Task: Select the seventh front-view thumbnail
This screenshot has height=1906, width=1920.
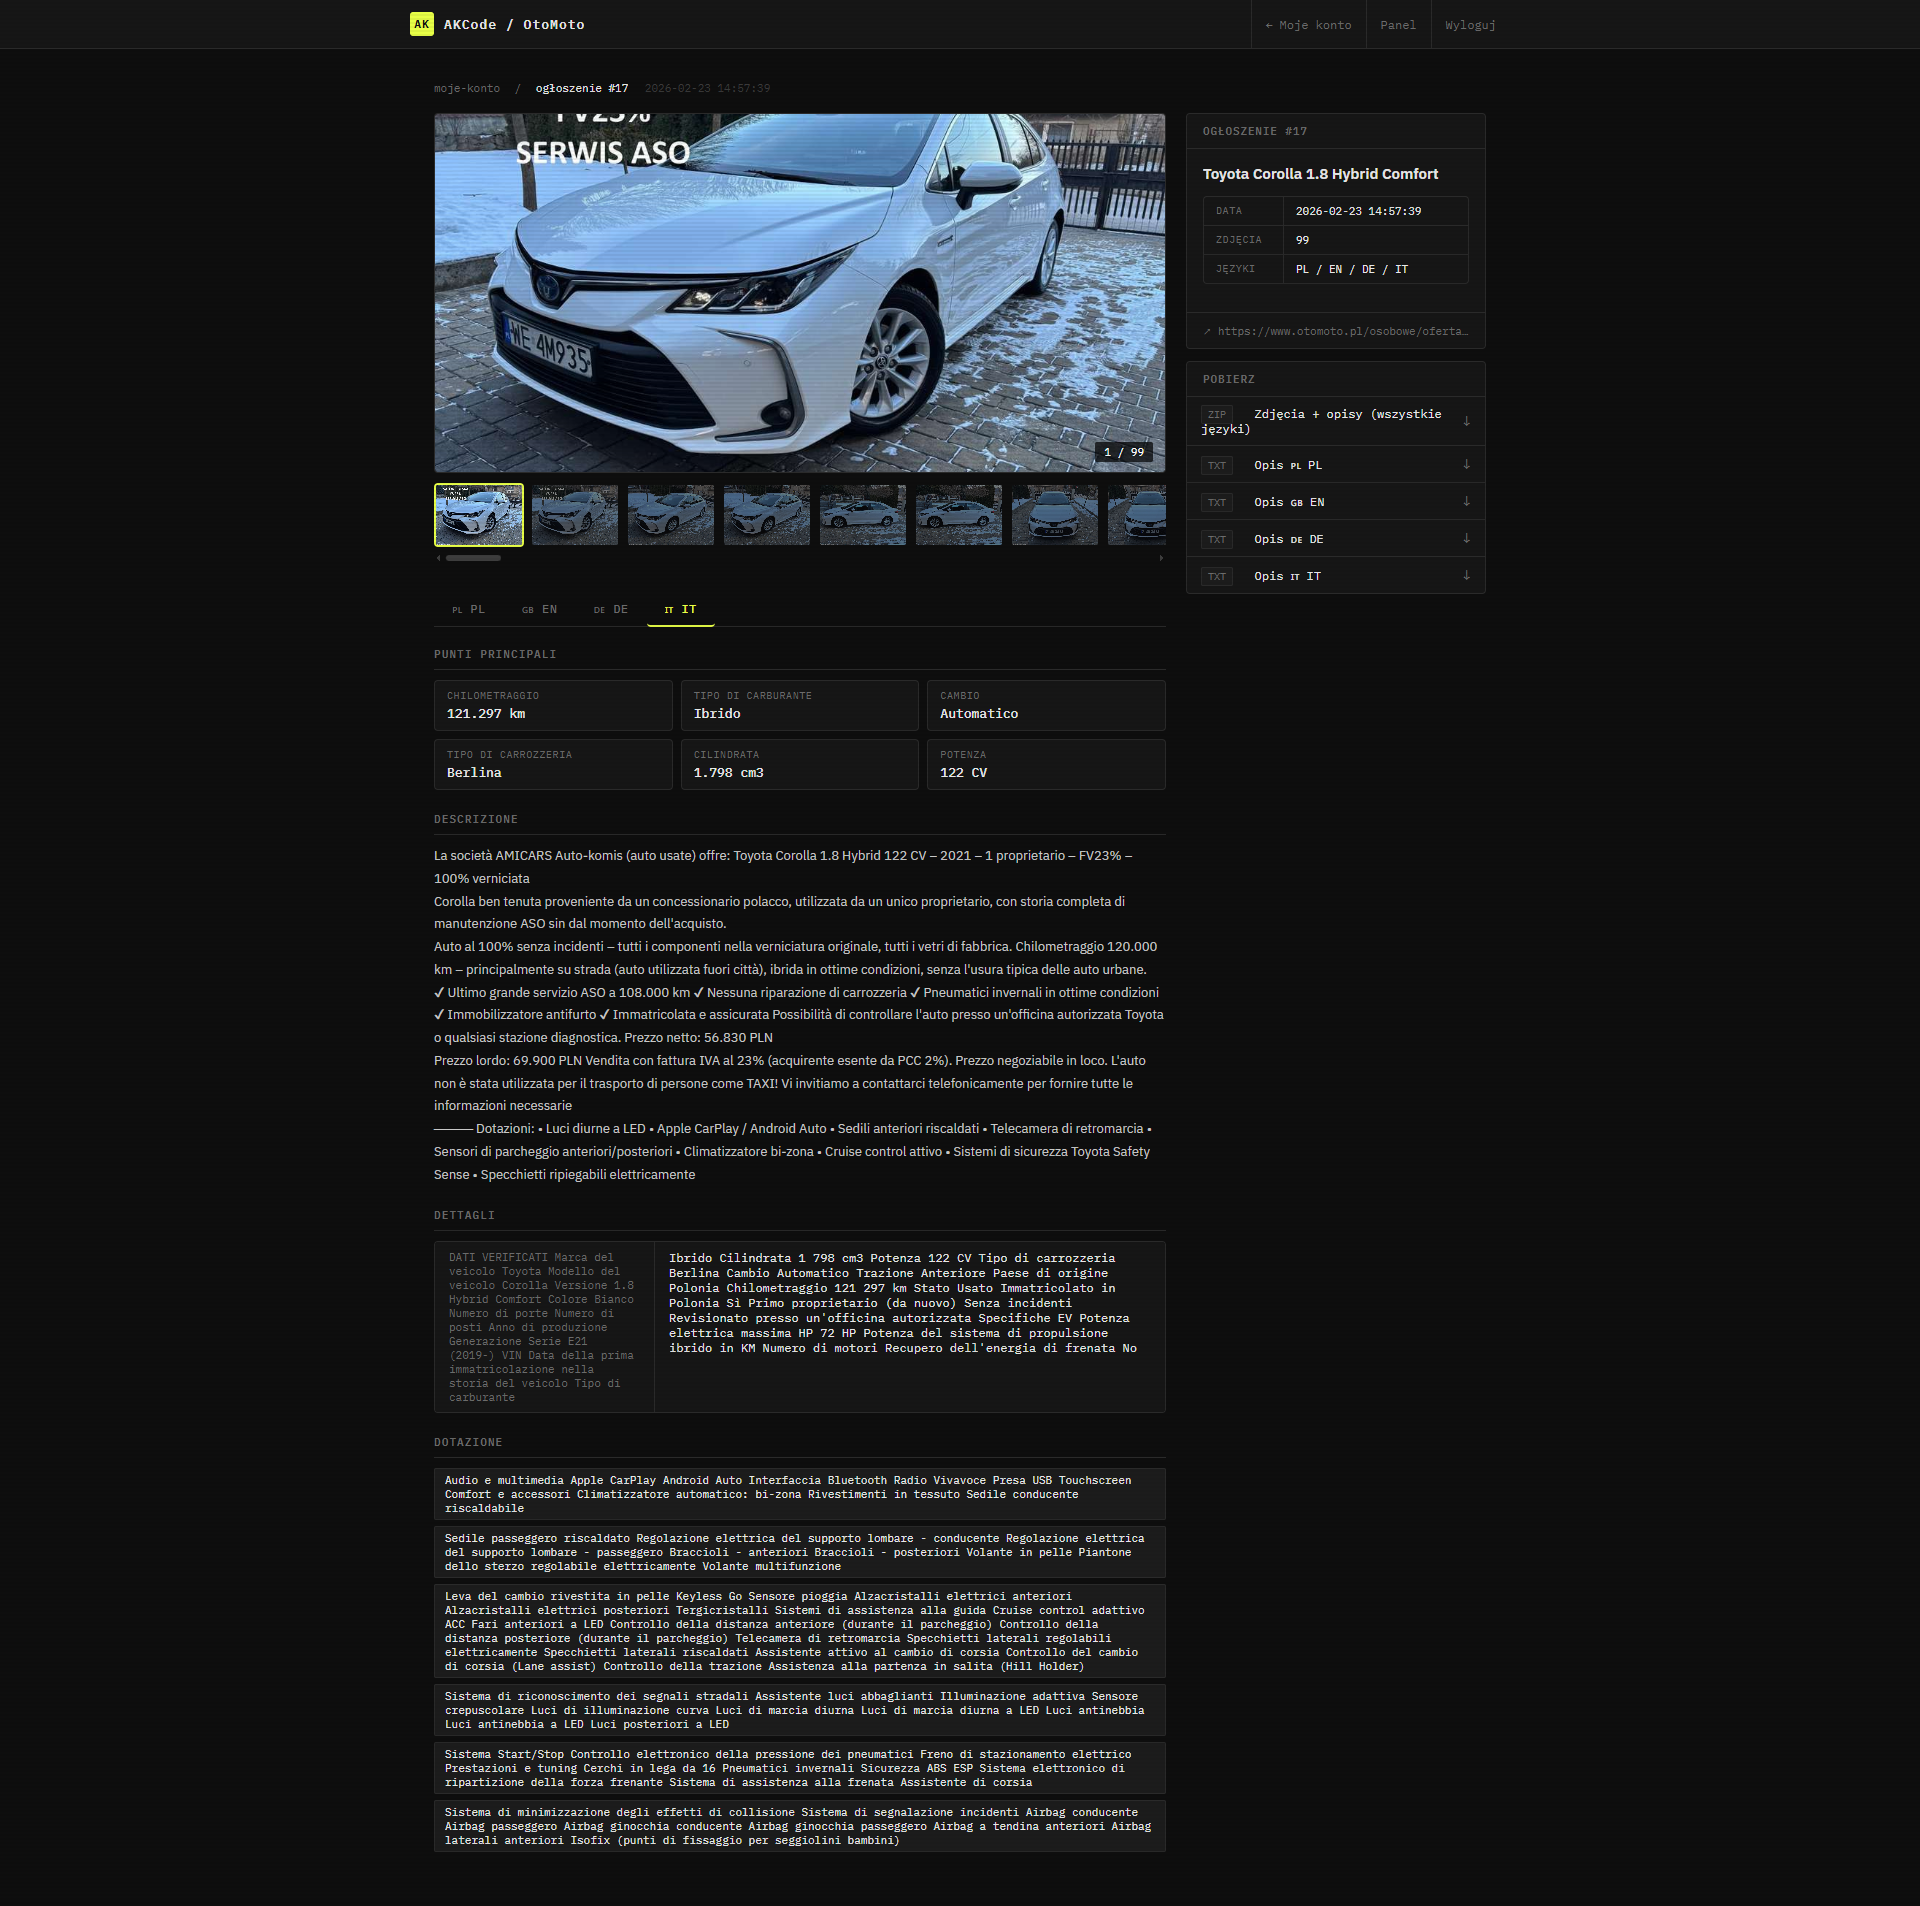Action: [1055, 515]
